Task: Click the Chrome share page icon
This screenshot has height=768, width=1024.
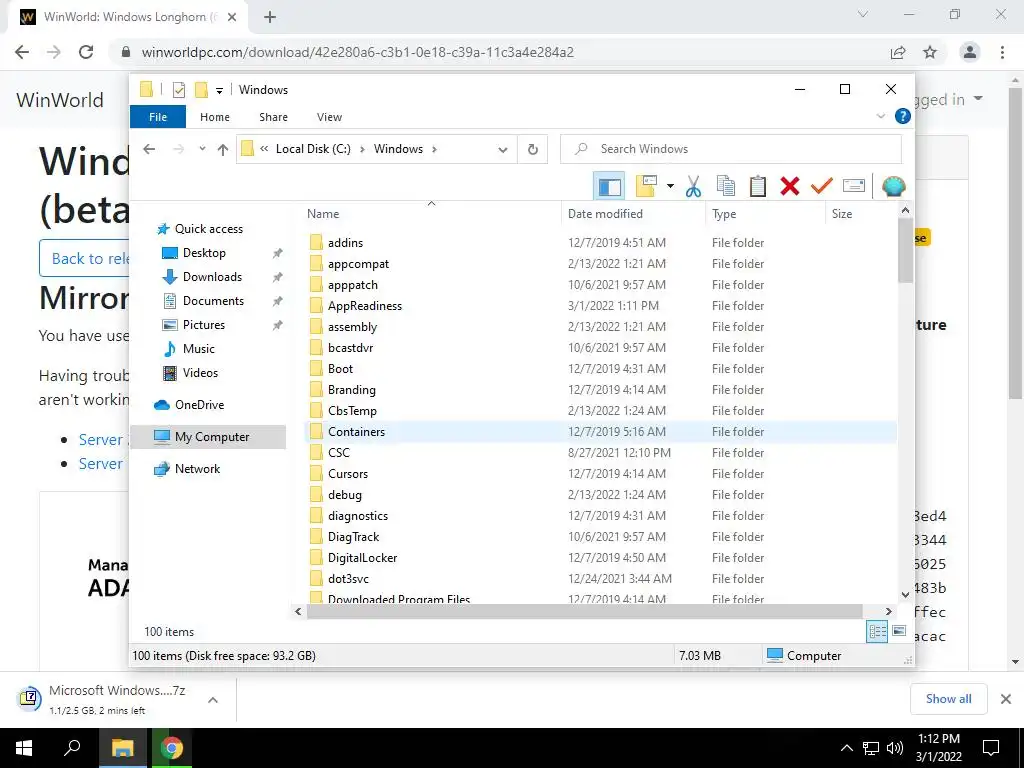Action: click(x=899, y=52)
